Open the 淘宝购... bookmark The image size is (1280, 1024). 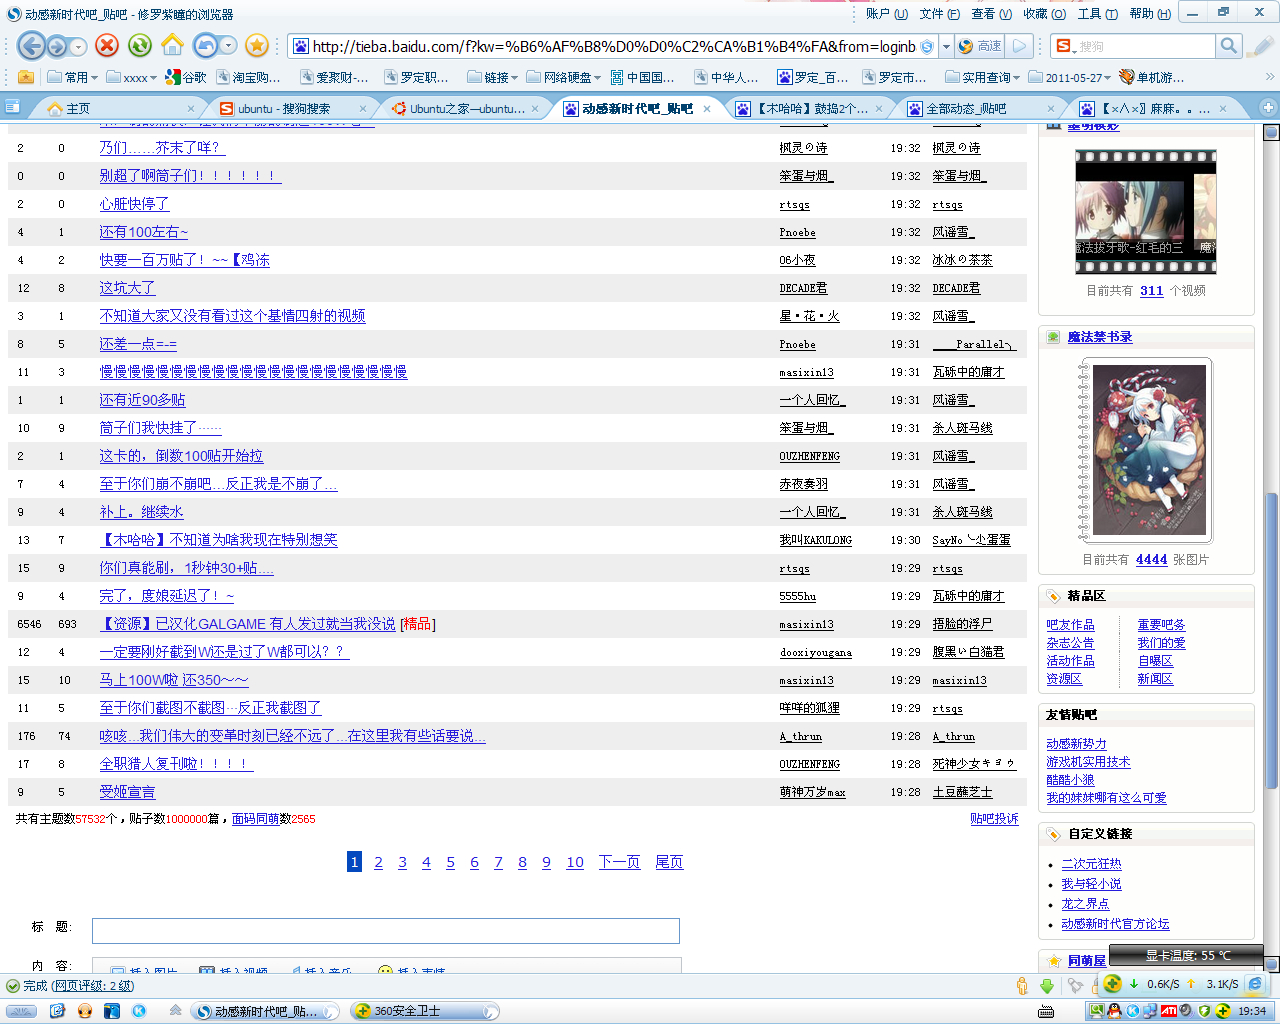pos(248,77)
